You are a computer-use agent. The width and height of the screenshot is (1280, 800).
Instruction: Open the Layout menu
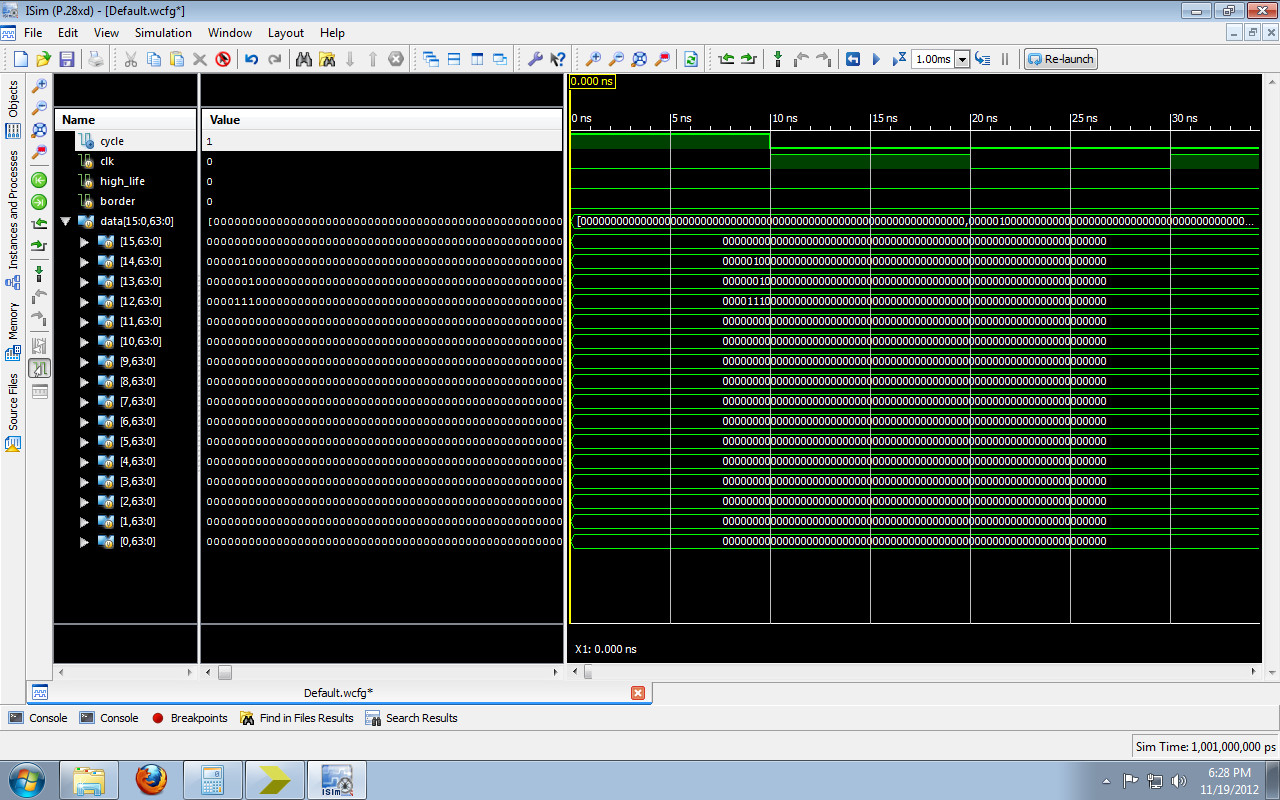coord(285,33)
